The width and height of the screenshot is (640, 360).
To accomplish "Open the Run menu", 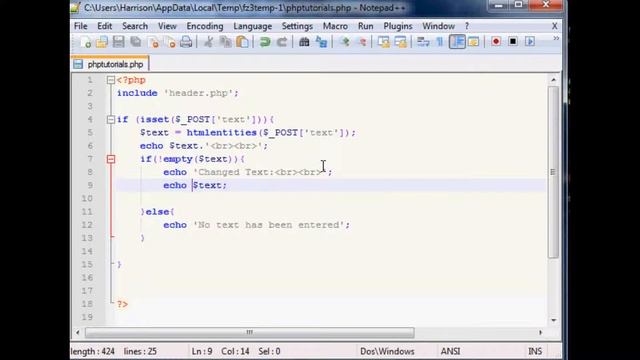I will [366, 26].
